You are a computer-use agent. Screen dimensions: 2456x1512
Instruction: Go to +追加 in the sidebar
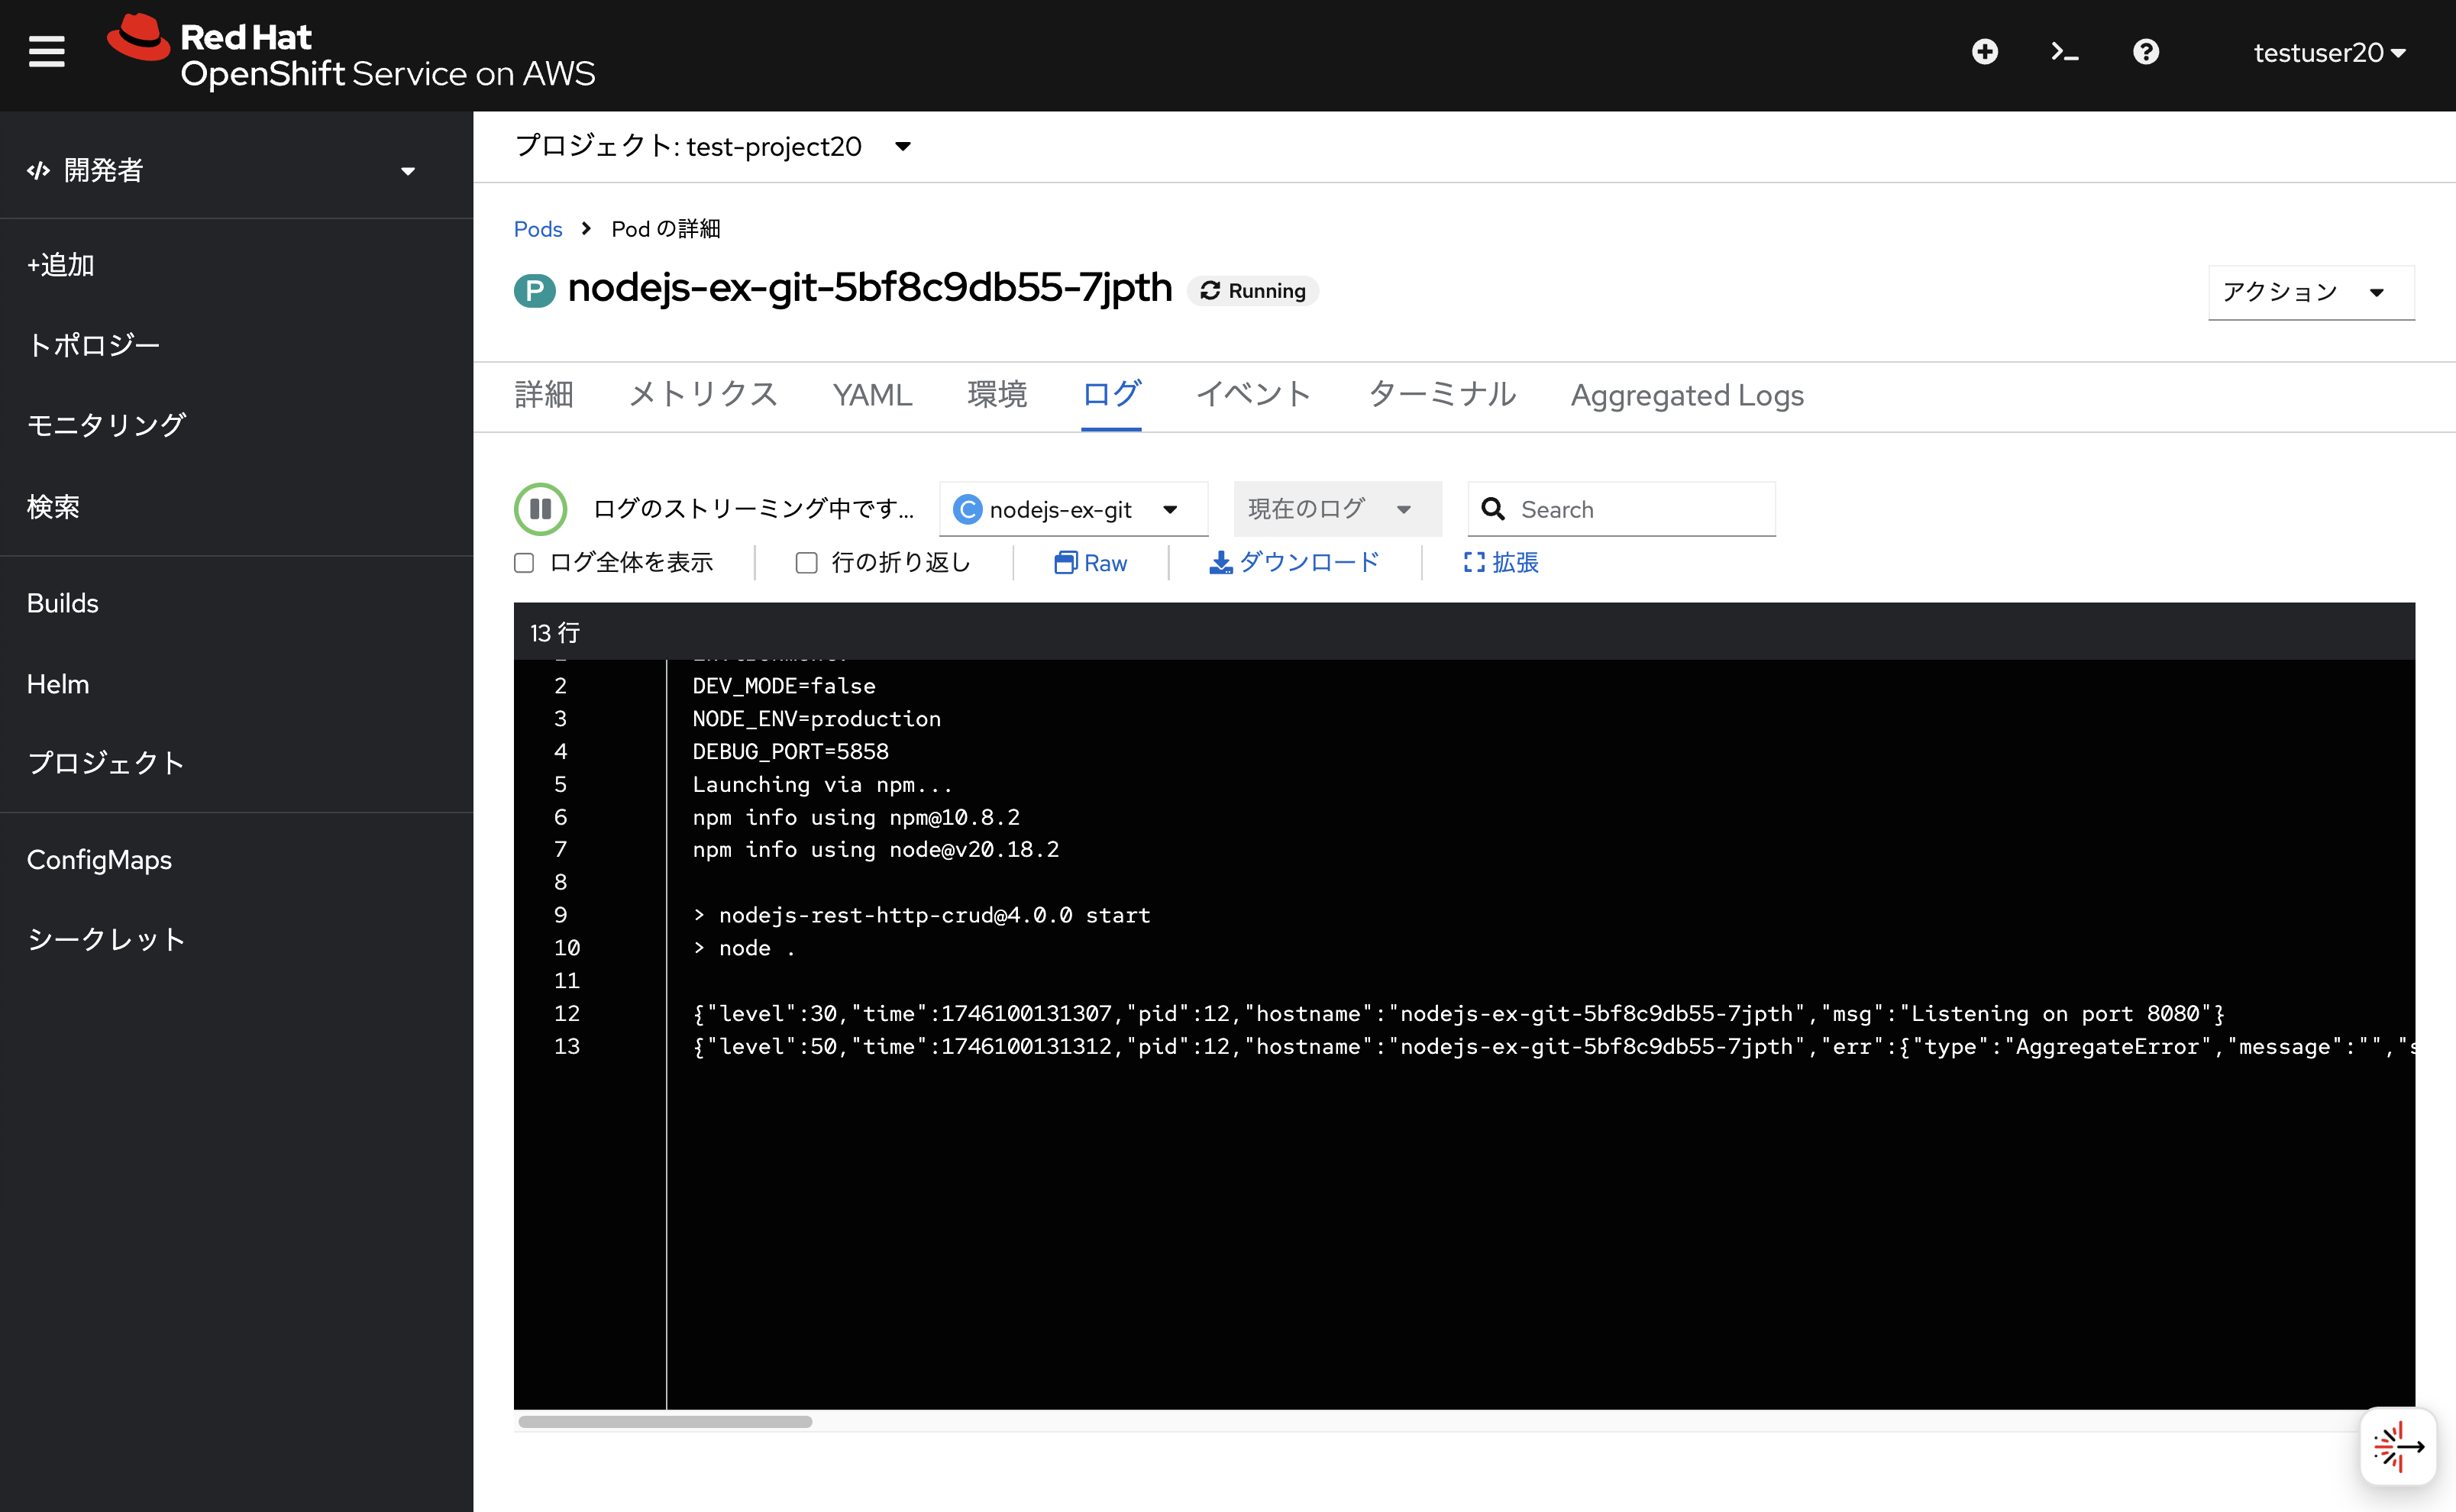pyautogui.click(x=236, y=265)
